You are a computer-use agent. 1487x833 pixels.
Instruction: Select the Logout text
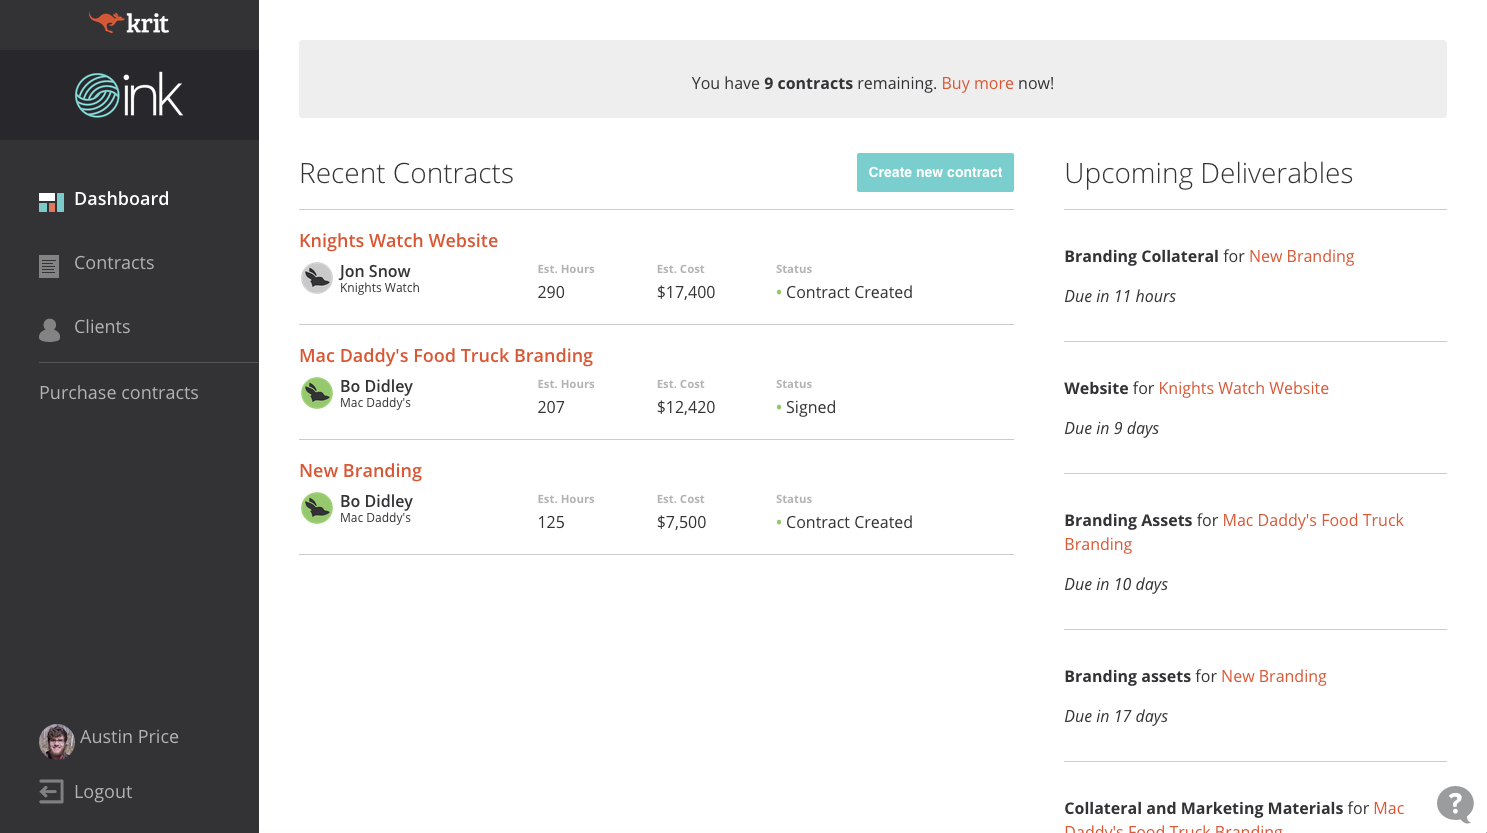103,792
